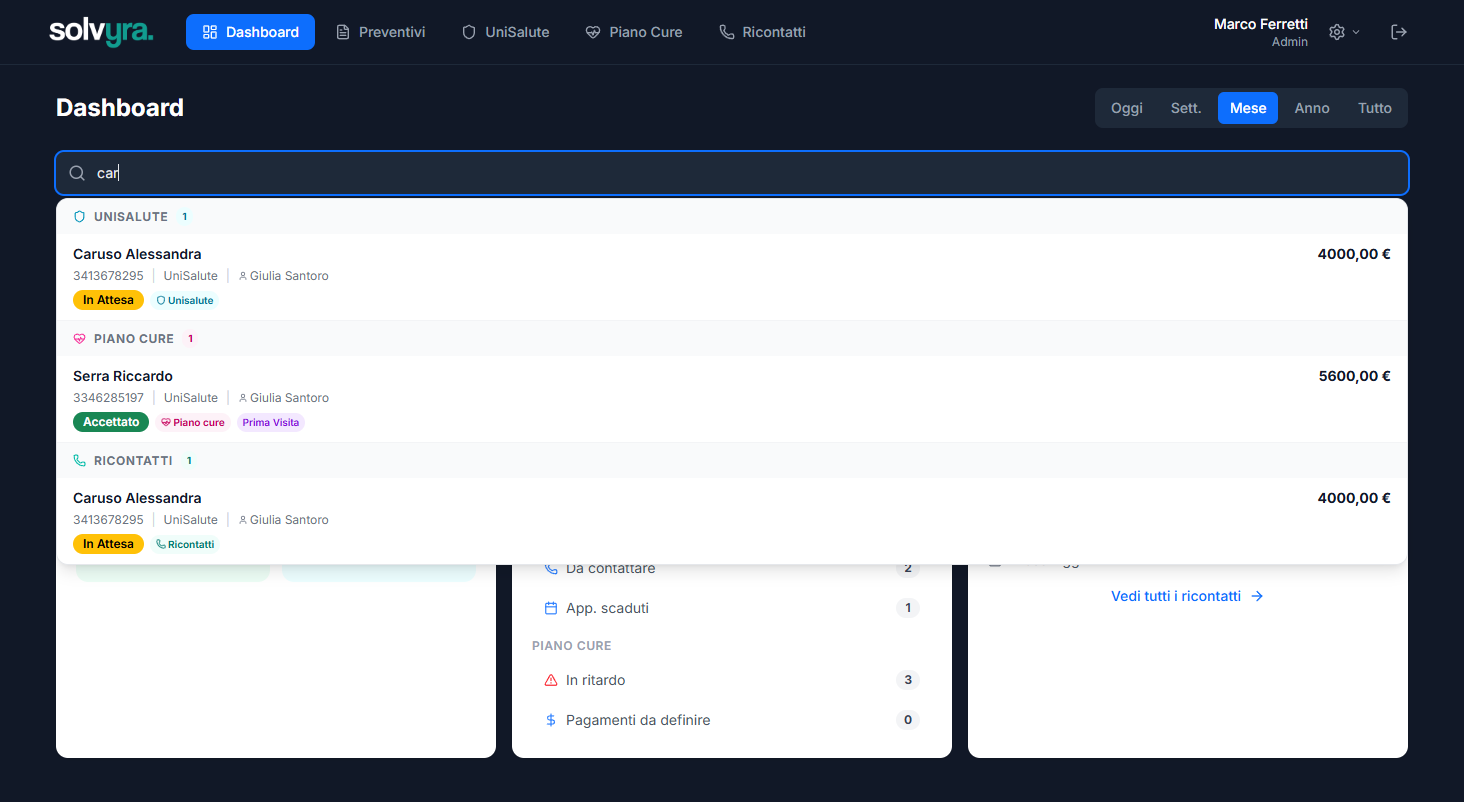Click the UniSalute shield section icon
Image resolution: width=1464 pixels, height=802 pixels.
[80, 216]
